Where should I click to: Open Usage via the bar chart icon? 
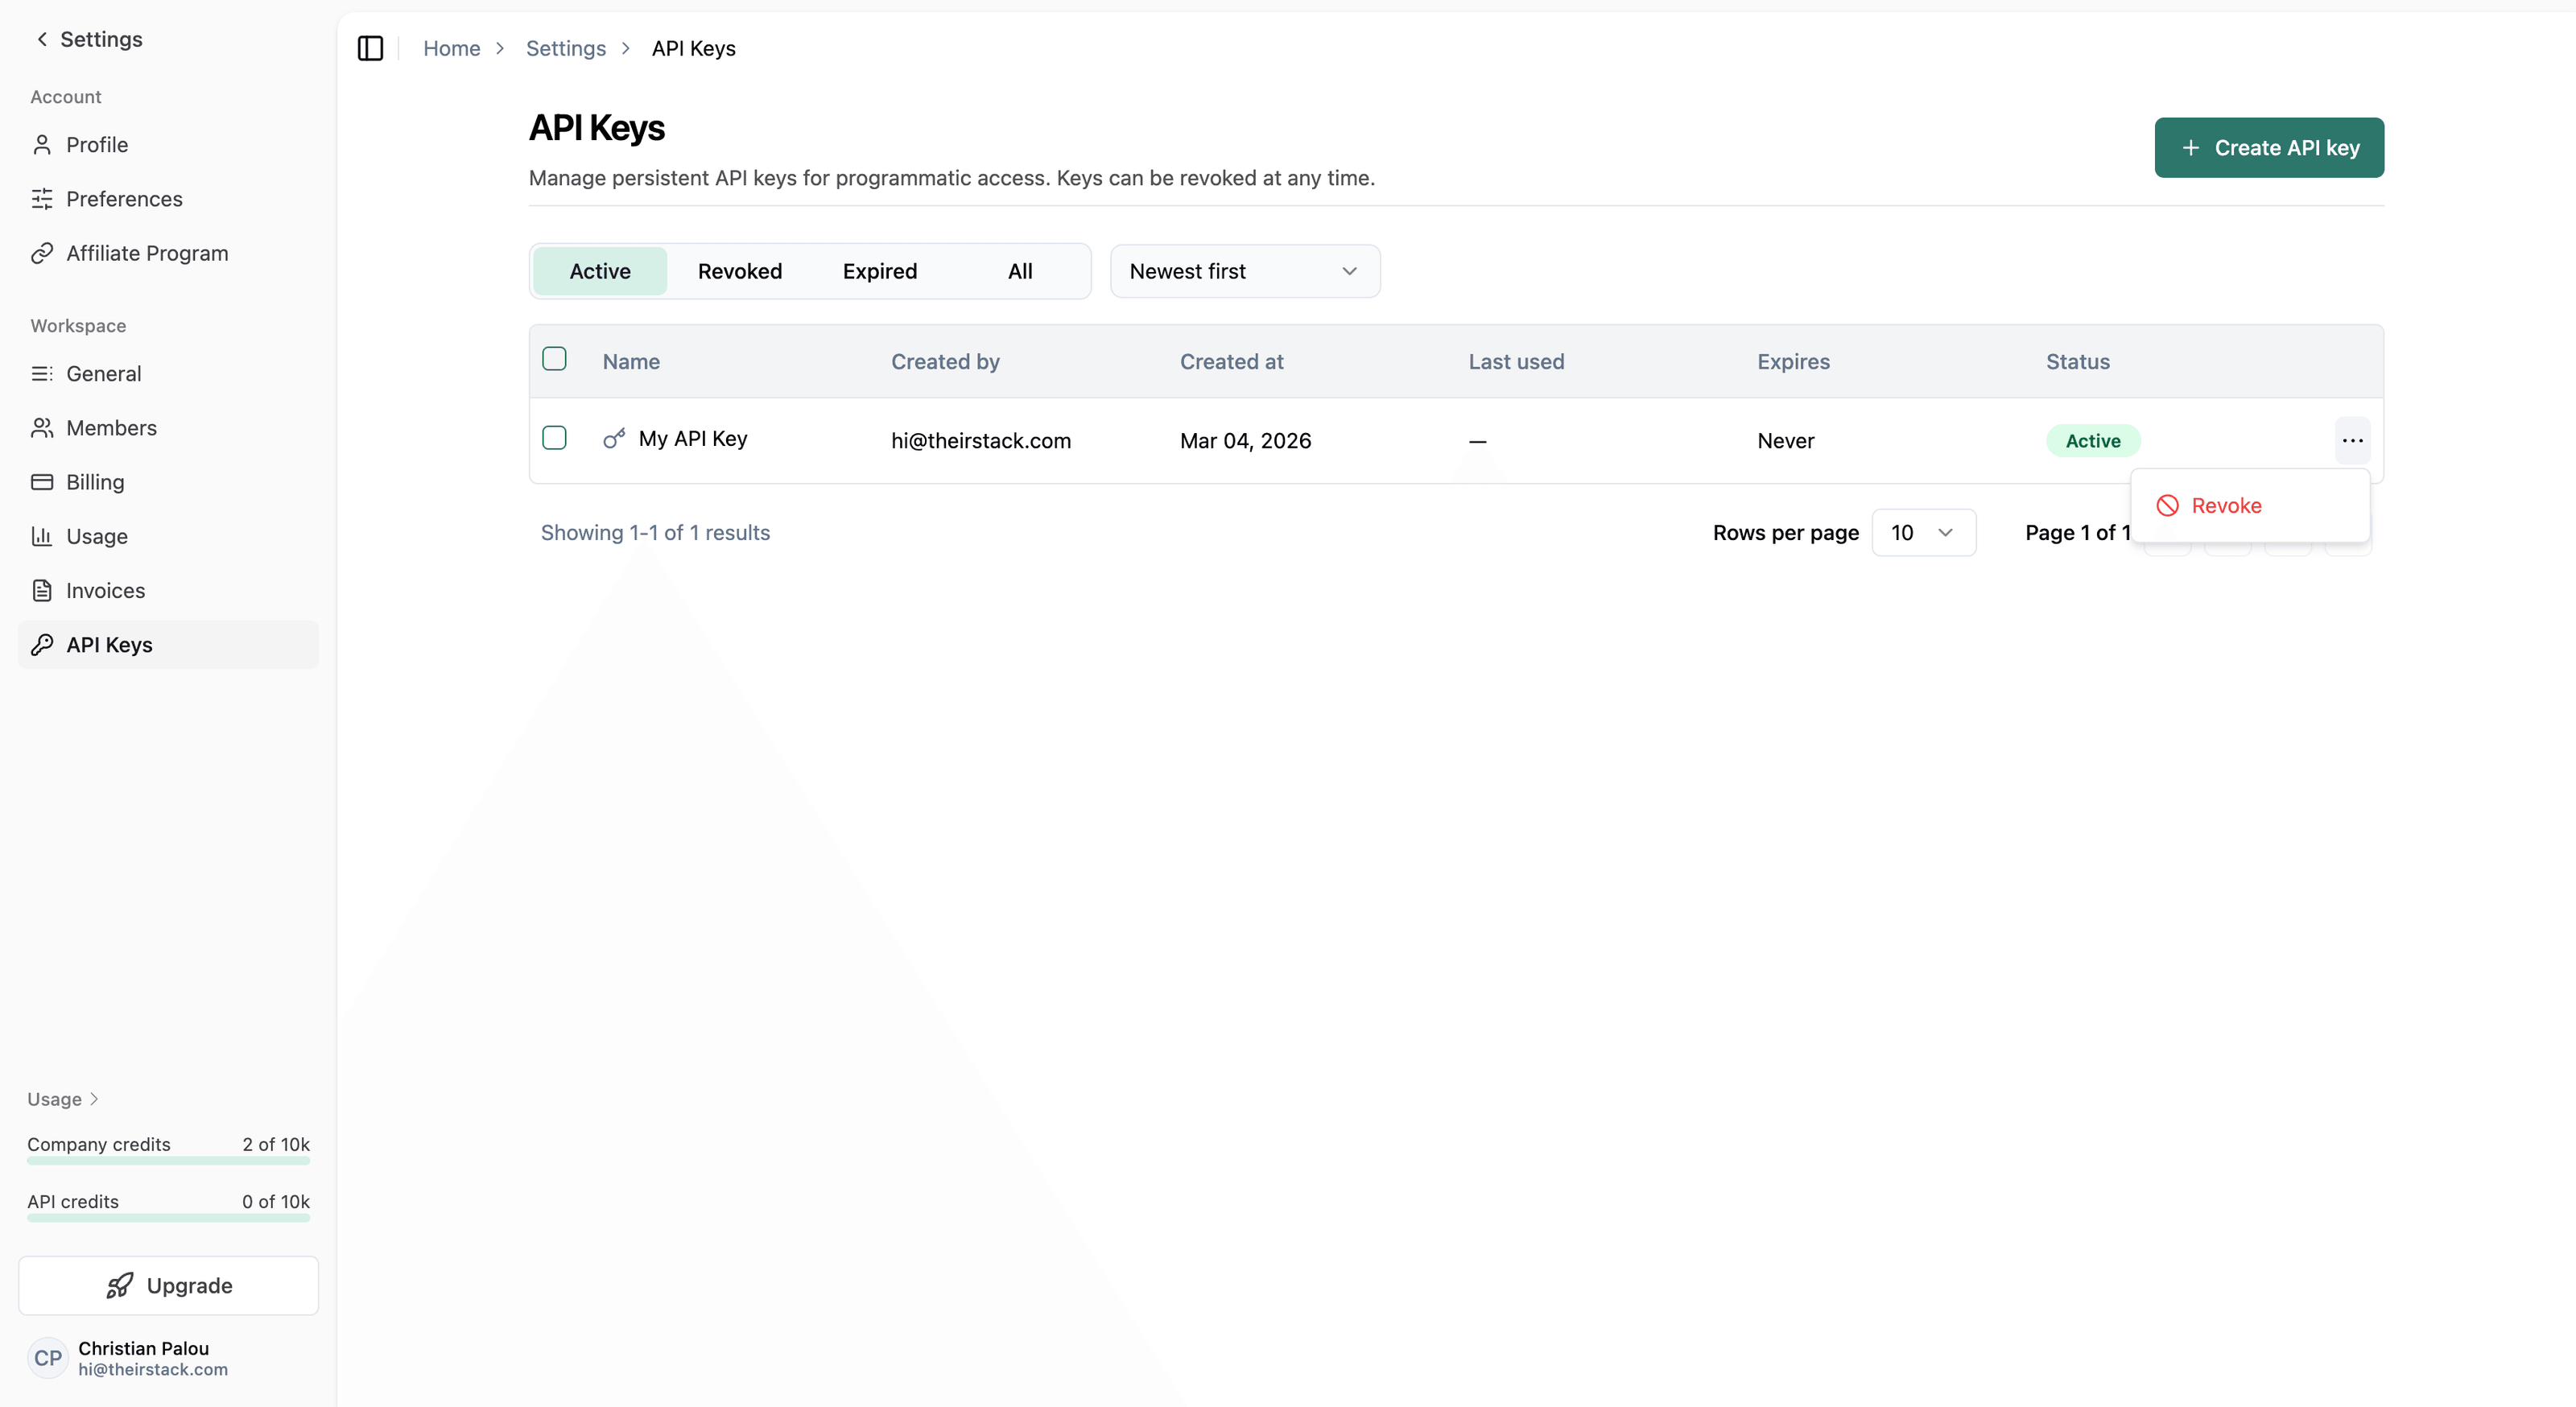[42, 536]
